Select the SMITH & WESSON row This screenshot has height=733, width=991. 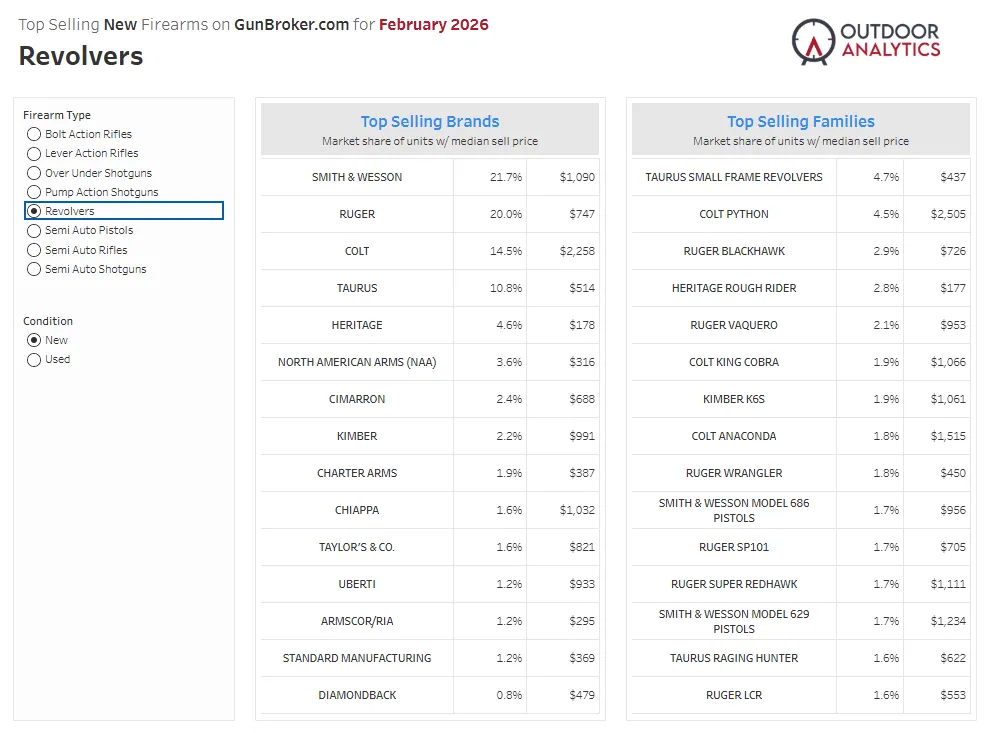pos(357,177)
